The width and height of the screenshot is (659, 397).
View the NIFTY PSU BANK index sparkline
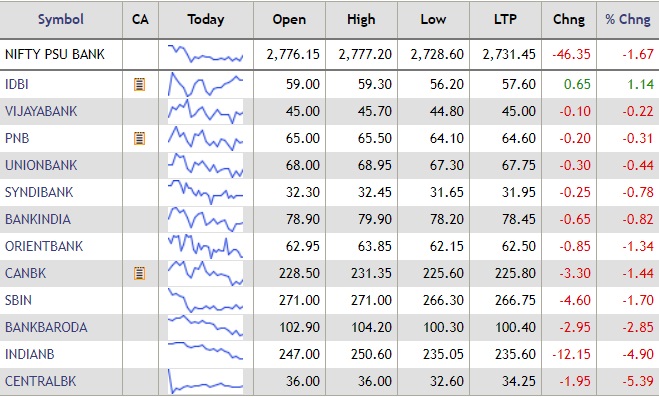coord(206,54)
